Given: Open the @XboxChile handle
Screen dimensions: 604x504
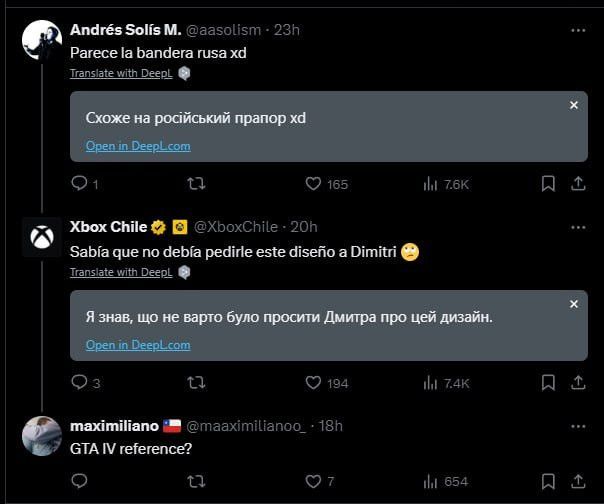Looking at the screenshot, I should click(235, 227).
